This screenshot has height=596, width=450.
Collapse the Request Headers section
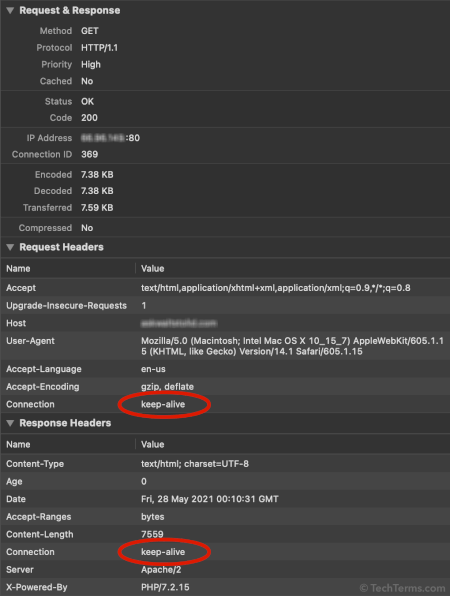(x=10, y=247)
